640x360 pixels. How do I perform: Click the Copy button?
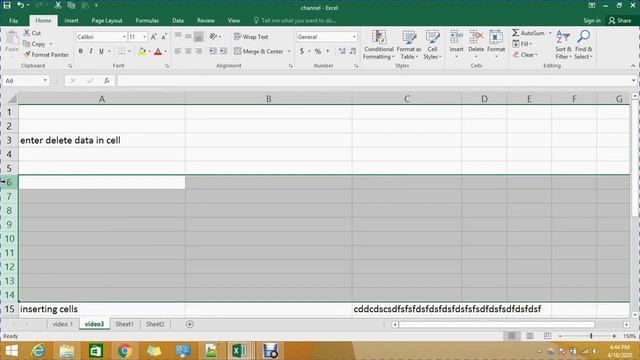click(34, 44)
